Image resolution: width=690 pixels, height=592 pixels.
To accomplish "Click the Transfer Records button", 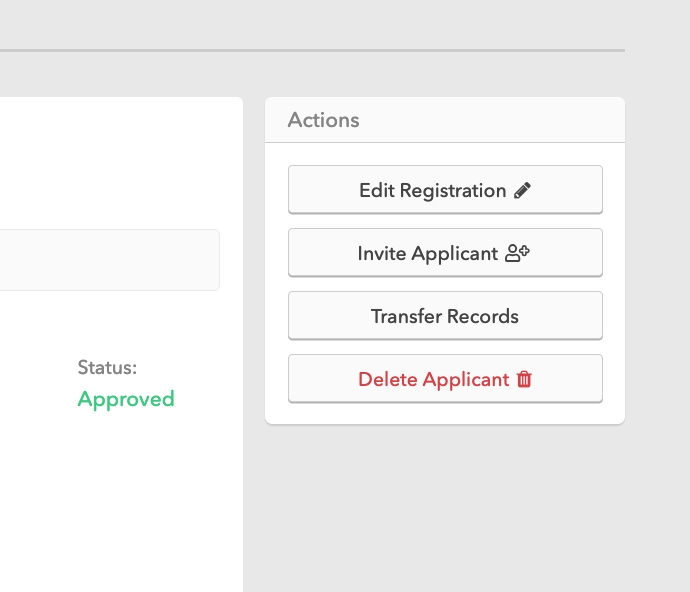I will [445, 316].
